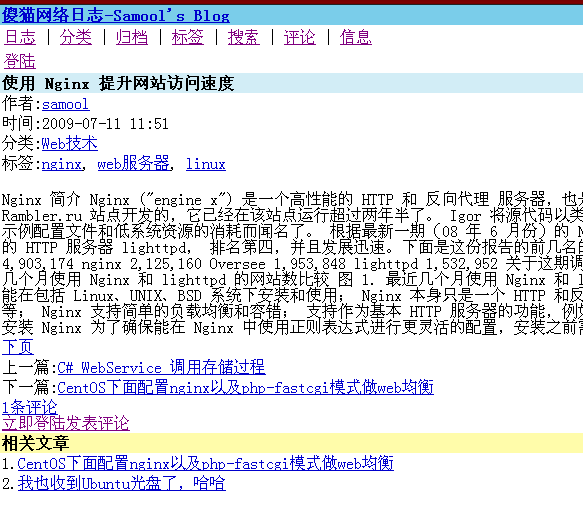This screenshot has width=583, height=511.
Task: Click 立即登陆发表评论 link
Action: (x=66, y=423)
